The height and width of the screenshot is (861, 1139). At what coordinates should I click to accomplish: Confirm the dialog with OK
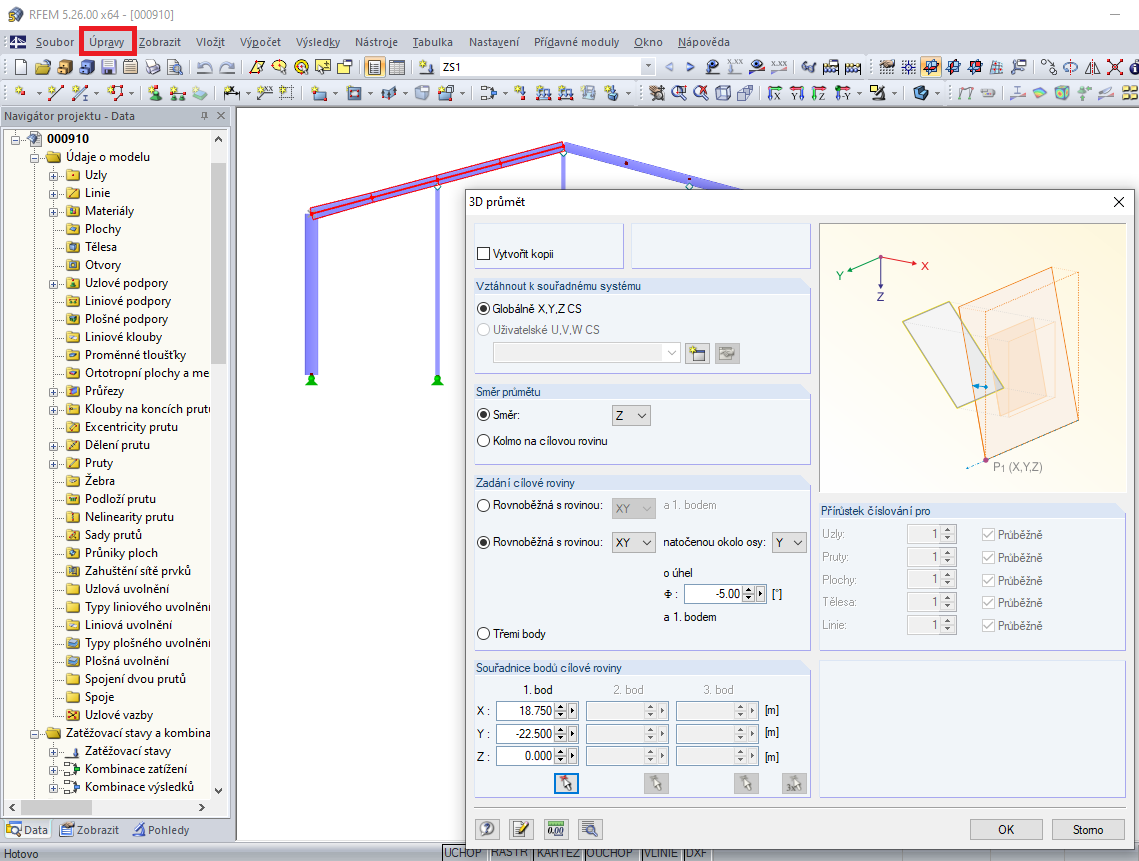pyautogui.click(x=1006, y=829)
